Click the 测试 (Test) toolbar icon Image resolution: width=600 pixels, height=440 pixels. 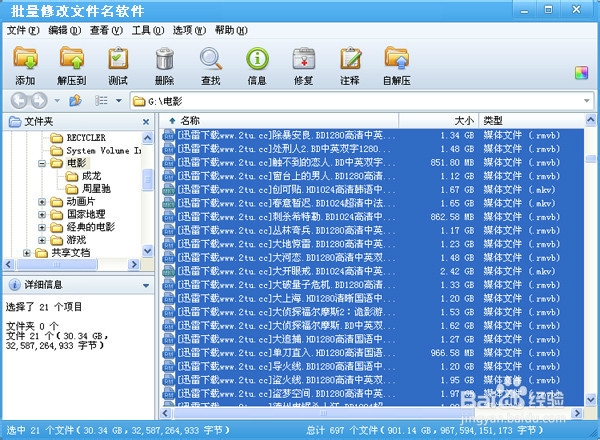(x=118, y=65)
